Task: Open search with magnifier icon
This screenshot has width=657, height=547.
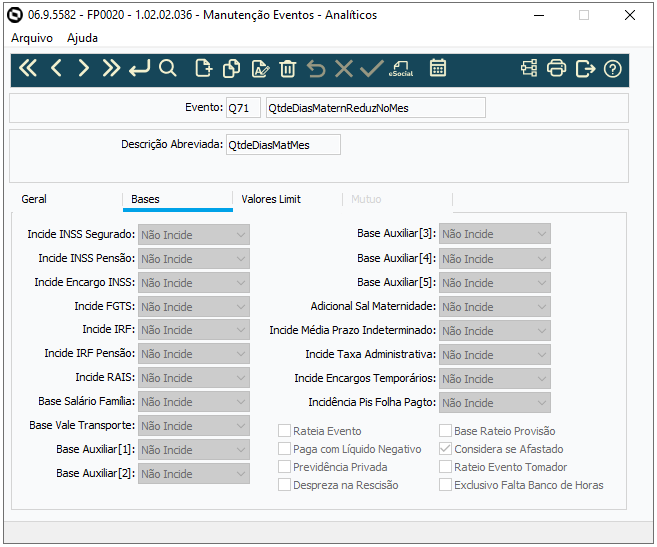Action: tap(168, 68)
